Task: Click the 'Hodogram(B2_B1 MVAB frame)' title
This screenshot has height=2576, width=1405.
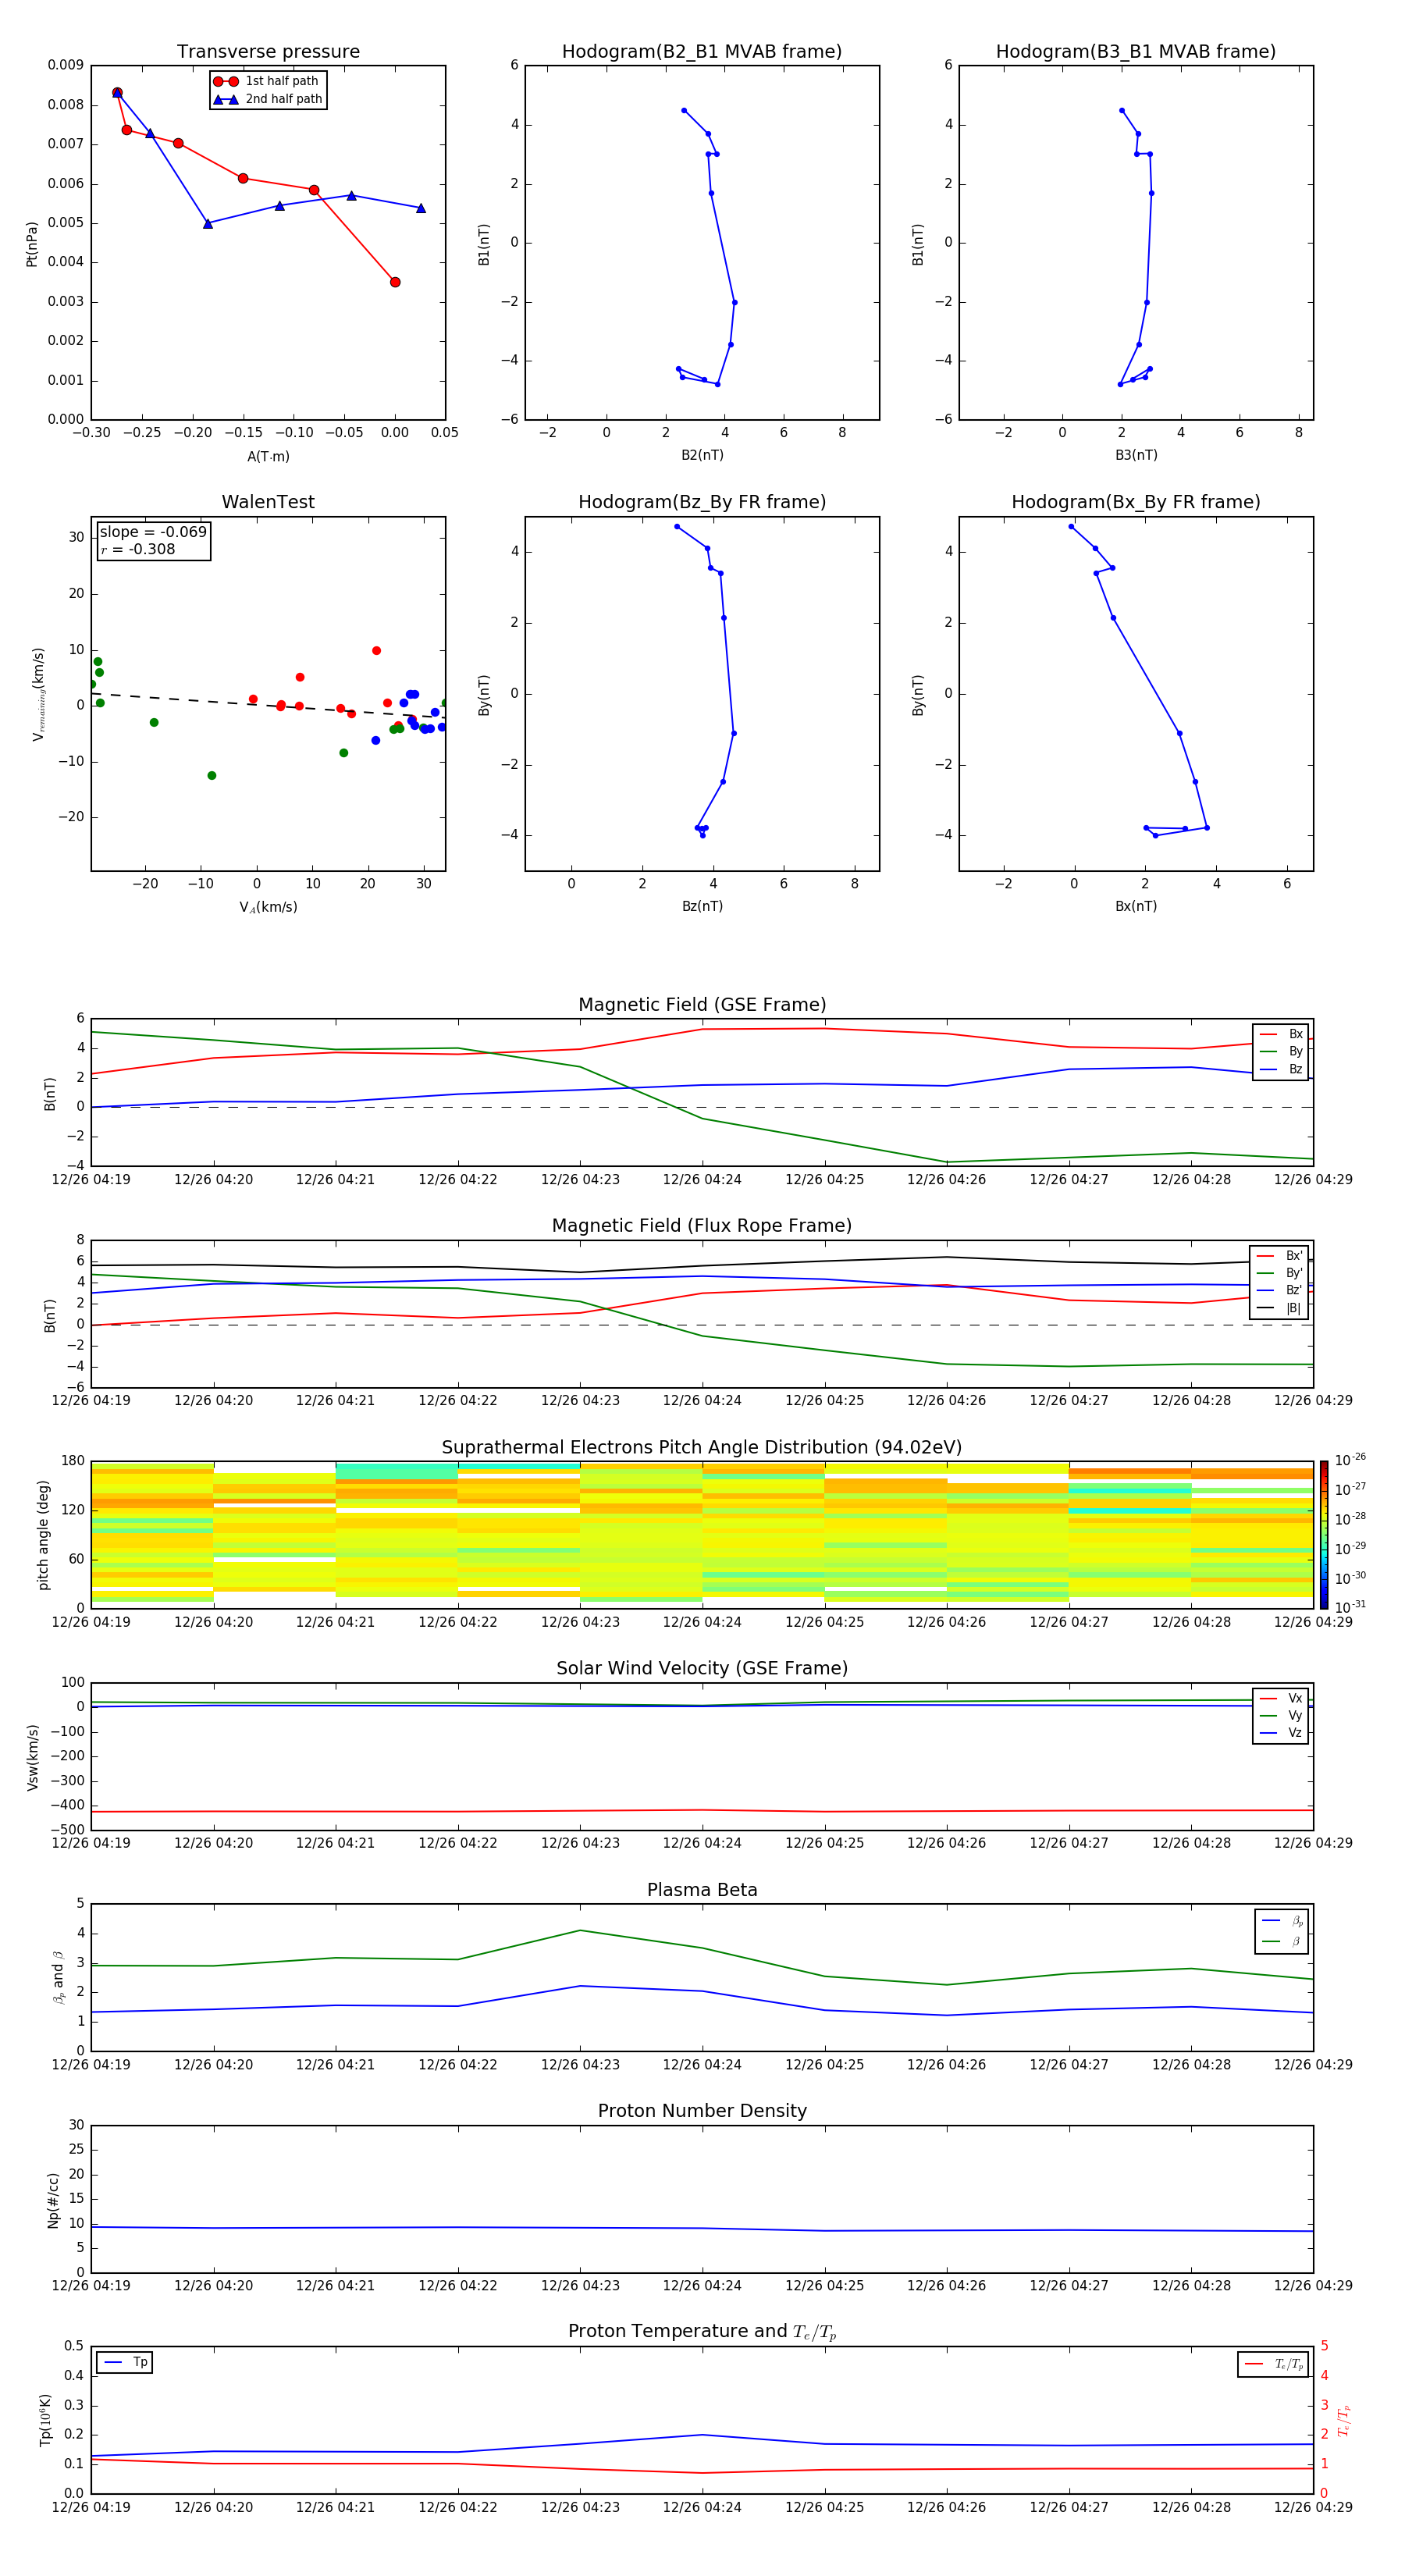Action: (x=702, y=52)
